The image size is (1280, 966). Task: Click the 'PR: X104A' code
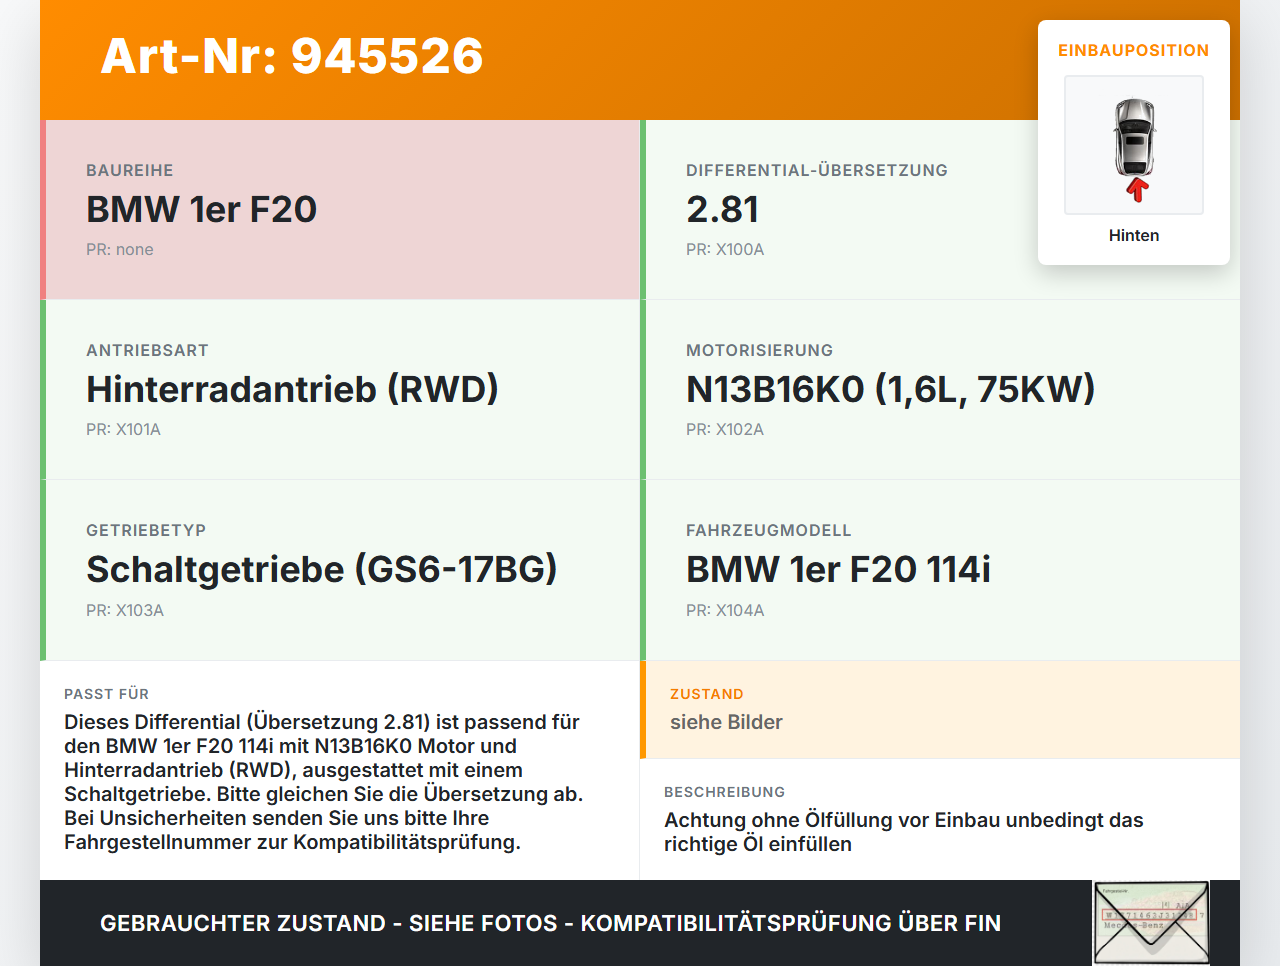pyautogui.click(x=725, y=610)
